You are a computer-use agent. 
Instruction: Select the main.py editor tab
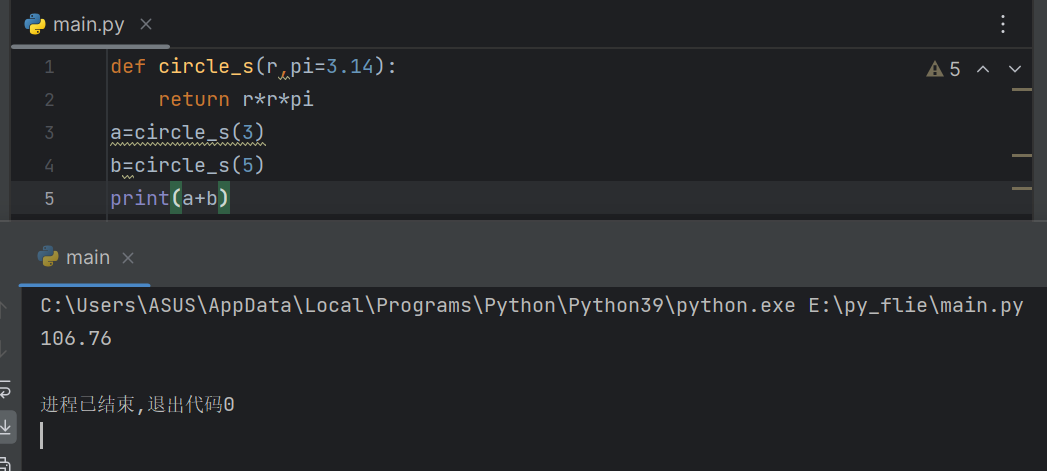tap(89, 25)
